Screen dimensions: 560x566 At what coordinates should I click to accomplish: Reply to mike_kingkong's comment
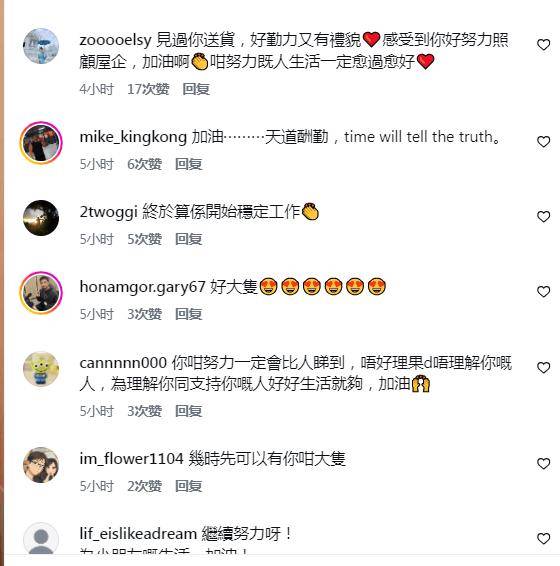pos(188,164)
